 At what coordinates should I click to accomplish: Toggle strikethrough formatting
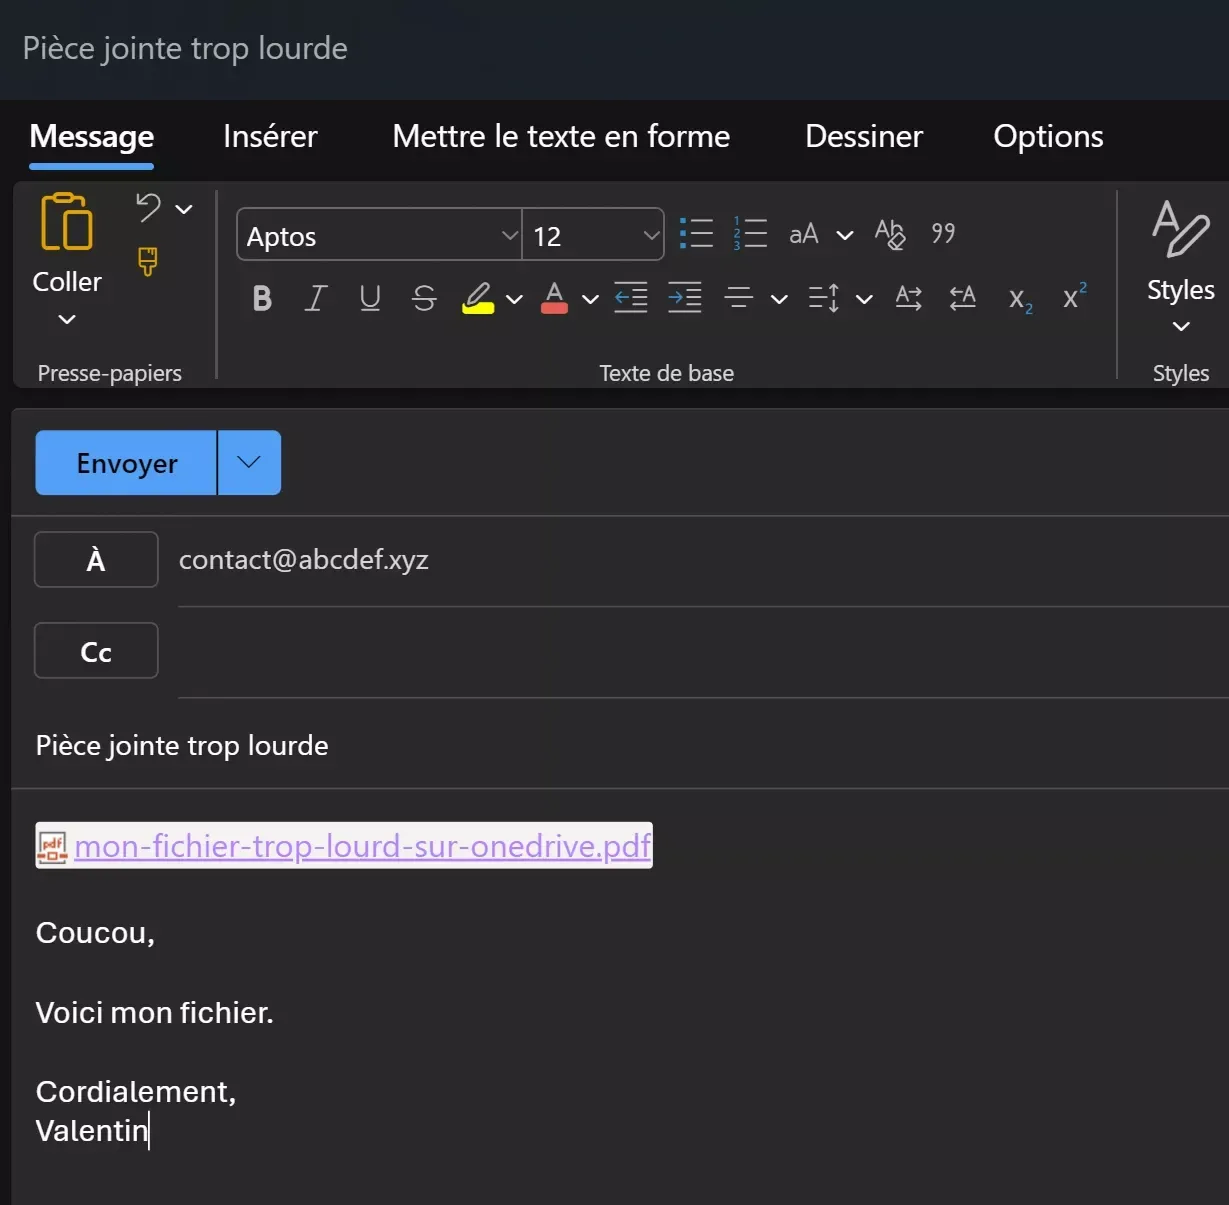point(423,298)
